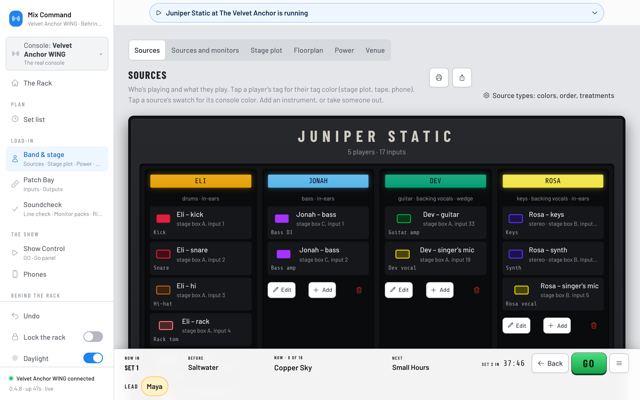Click the trash icon in Rosa's column
Viewport: 640px width, 400px height.
tap(594, 326)
